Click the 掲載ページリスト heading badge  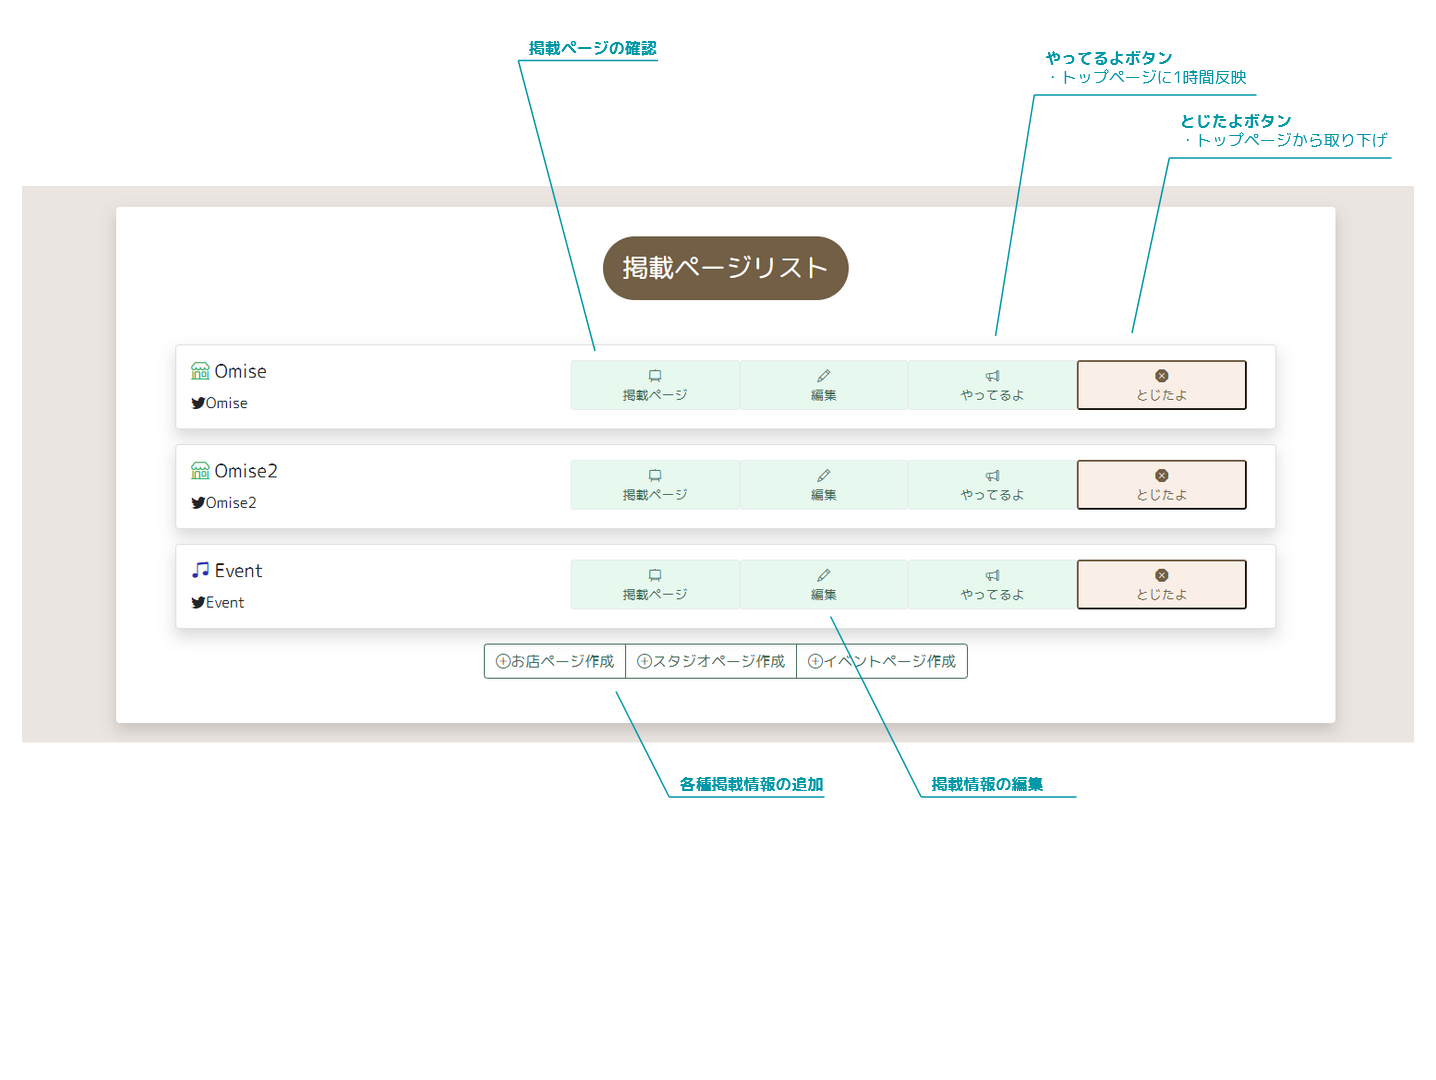[x=725, y=268]
